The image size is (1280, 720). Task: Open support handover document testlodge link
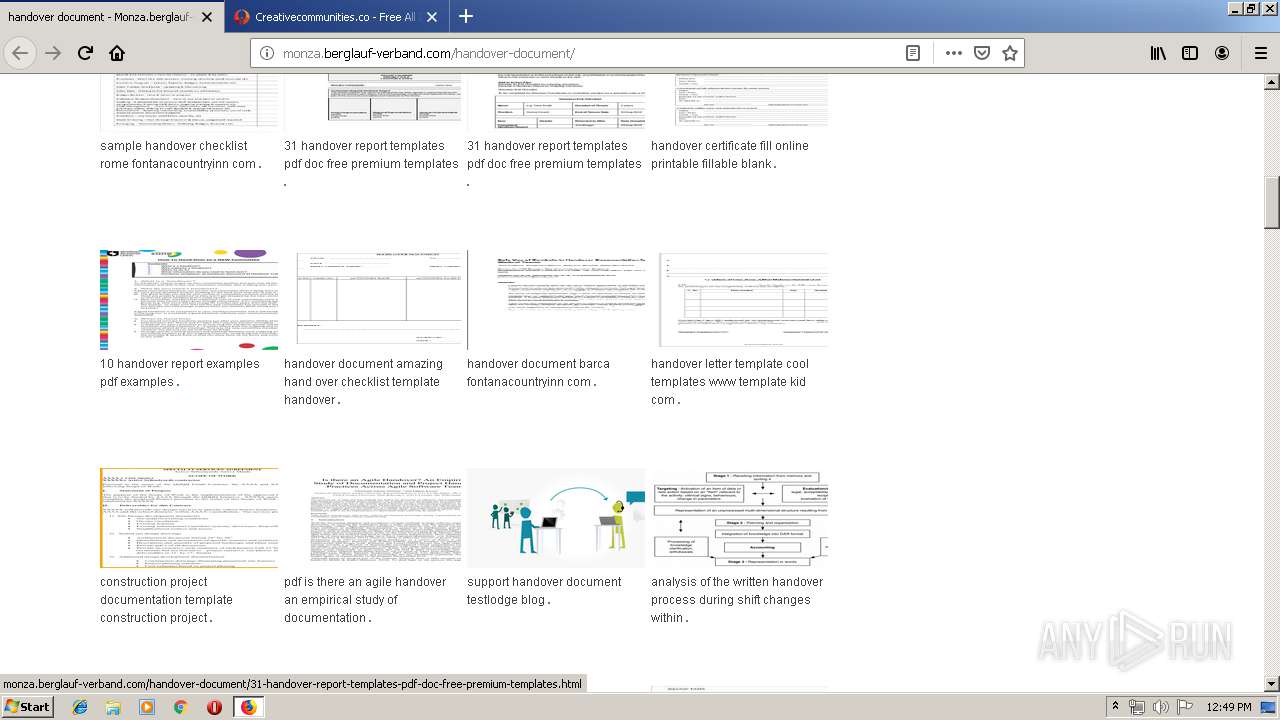(x=544, y=591)
